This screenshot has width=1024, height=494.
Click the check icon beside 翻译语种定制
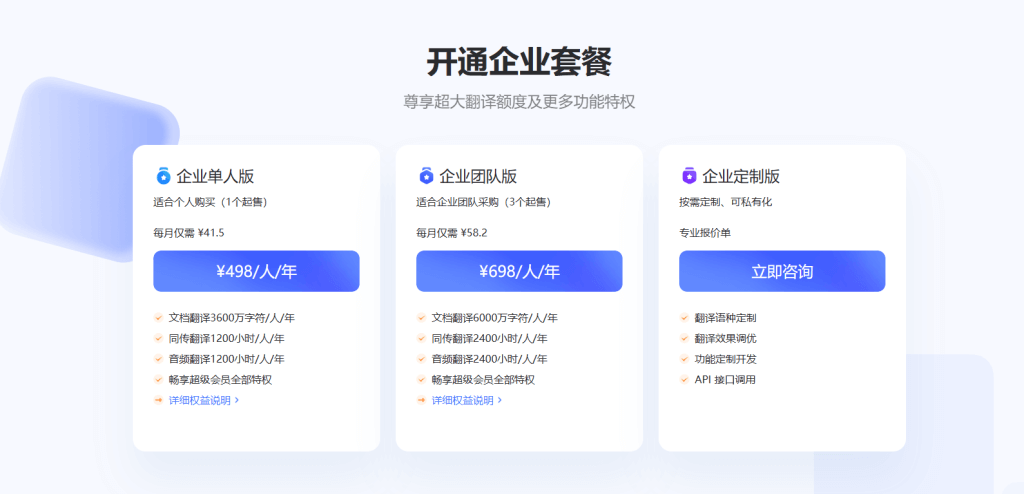(x=684, y=318)
